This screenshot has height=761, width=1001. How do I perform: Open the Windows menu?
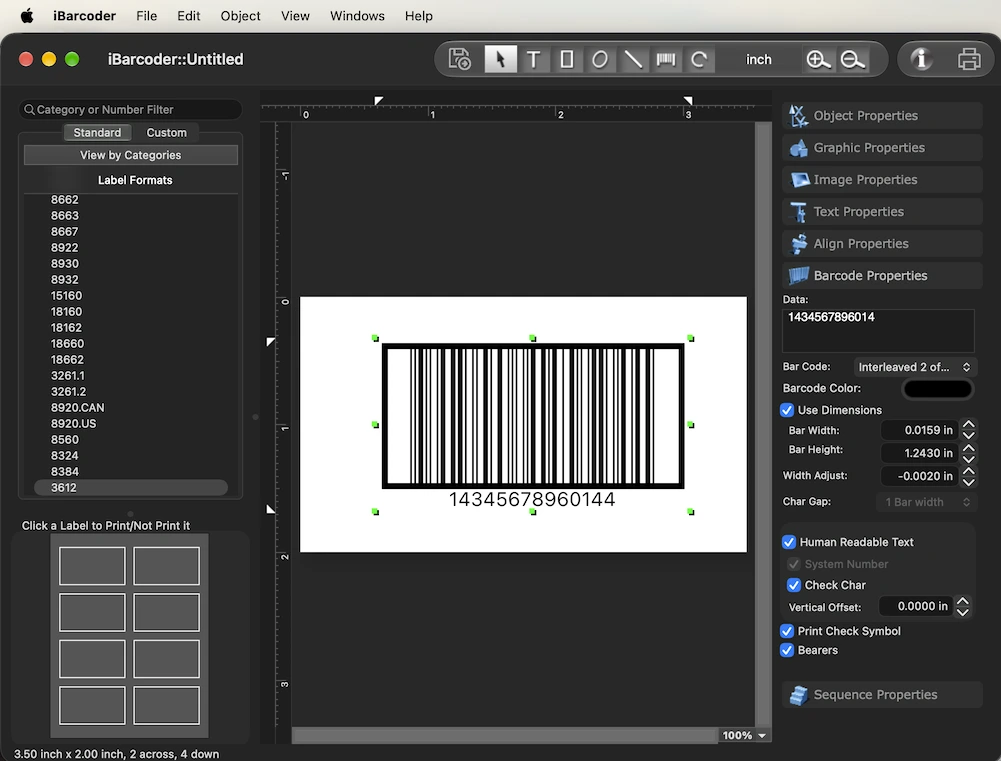(357, 16)
